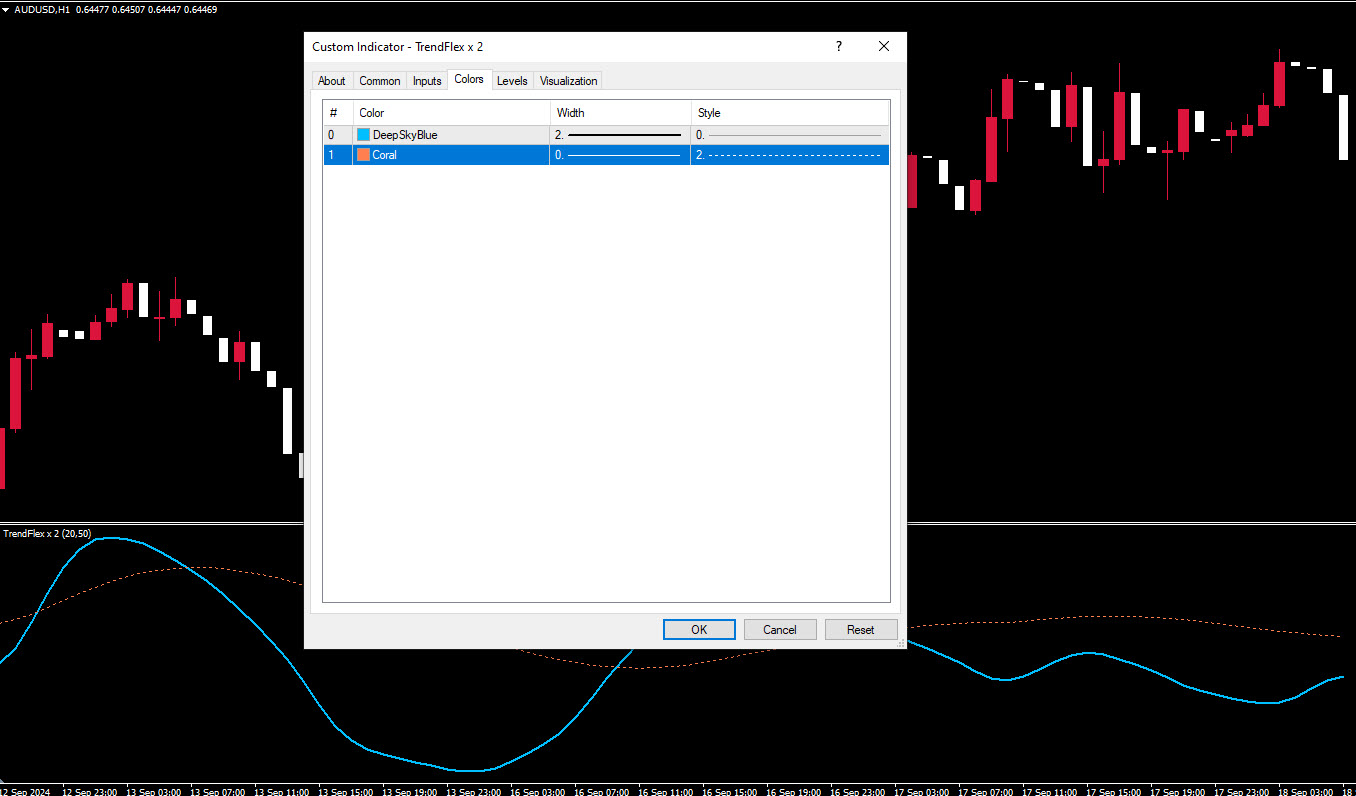Select row number 0 cell
This screenshot has height=796, width=1356.
tap(338, 135)
